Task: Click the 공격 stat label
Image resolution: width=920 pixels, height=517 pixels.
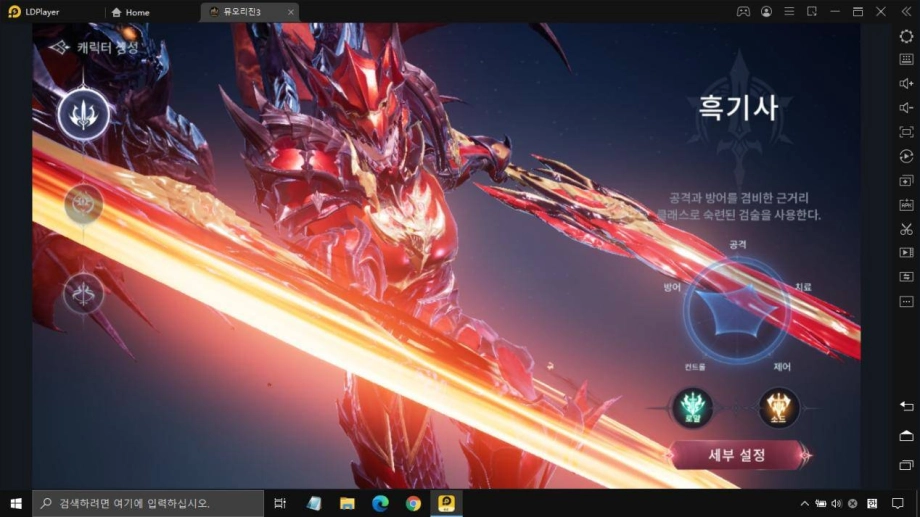Action: [x=738, y=245]
